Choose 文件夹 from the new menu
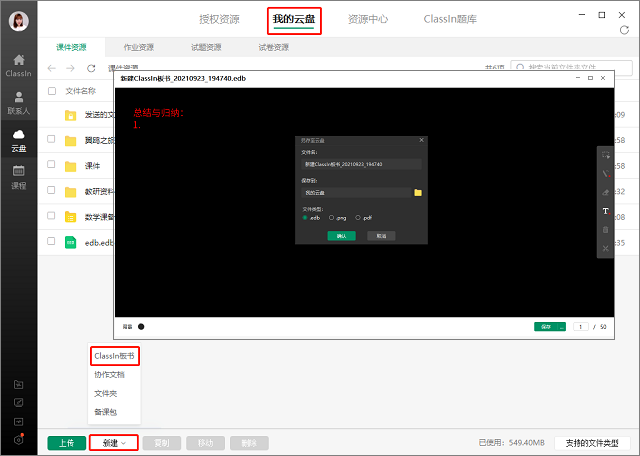 tap(106, 394)
